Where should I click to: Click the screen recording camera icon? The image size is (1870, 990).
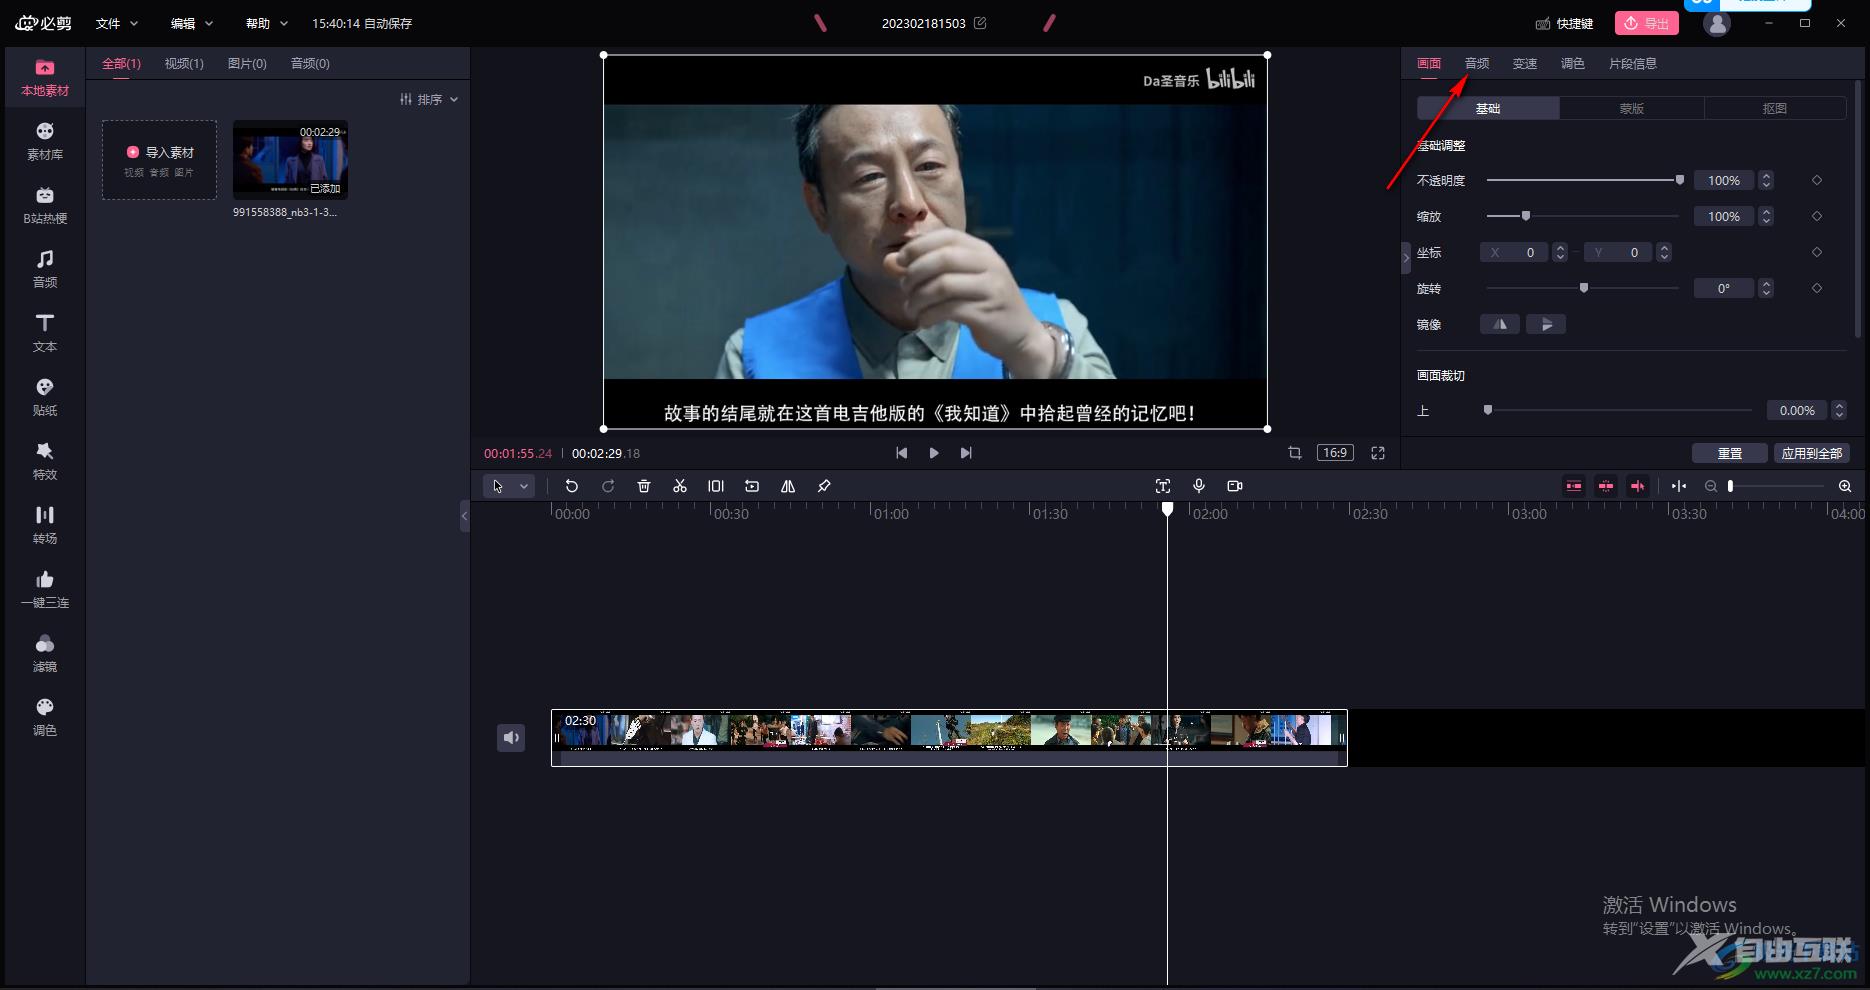(x=1235, y=486)
